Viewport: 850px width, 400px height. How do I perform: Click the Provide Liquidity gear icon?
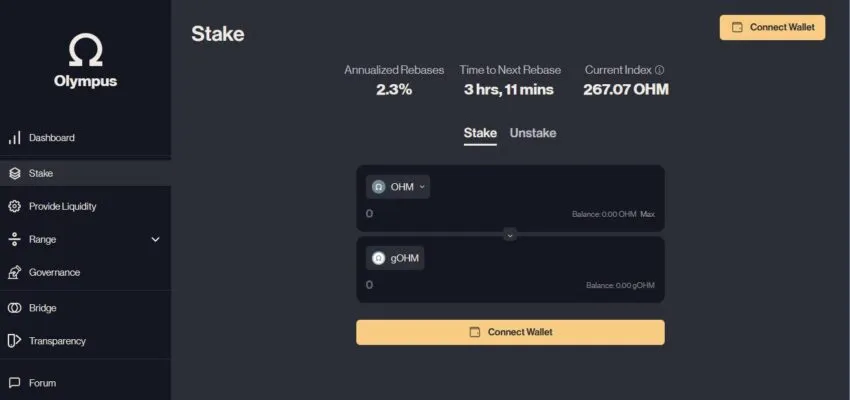14,206
